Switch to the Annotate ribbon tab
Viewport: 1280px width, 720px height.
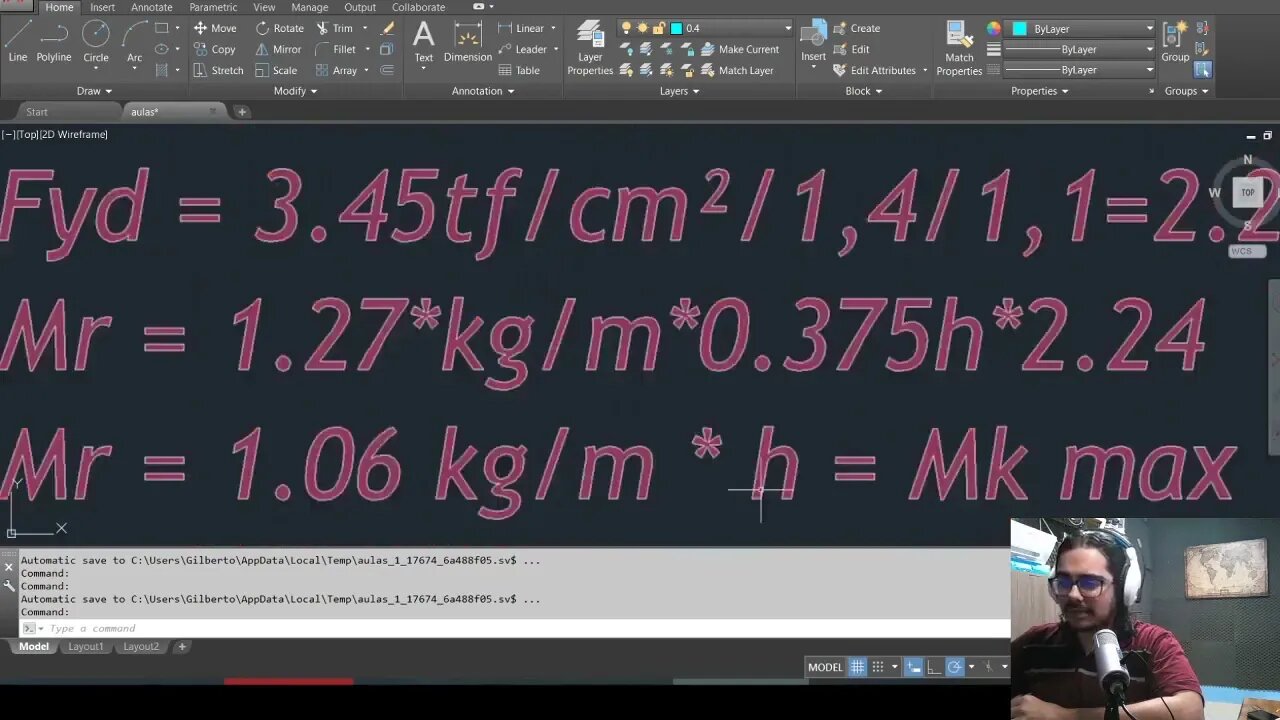coord(152,7)
